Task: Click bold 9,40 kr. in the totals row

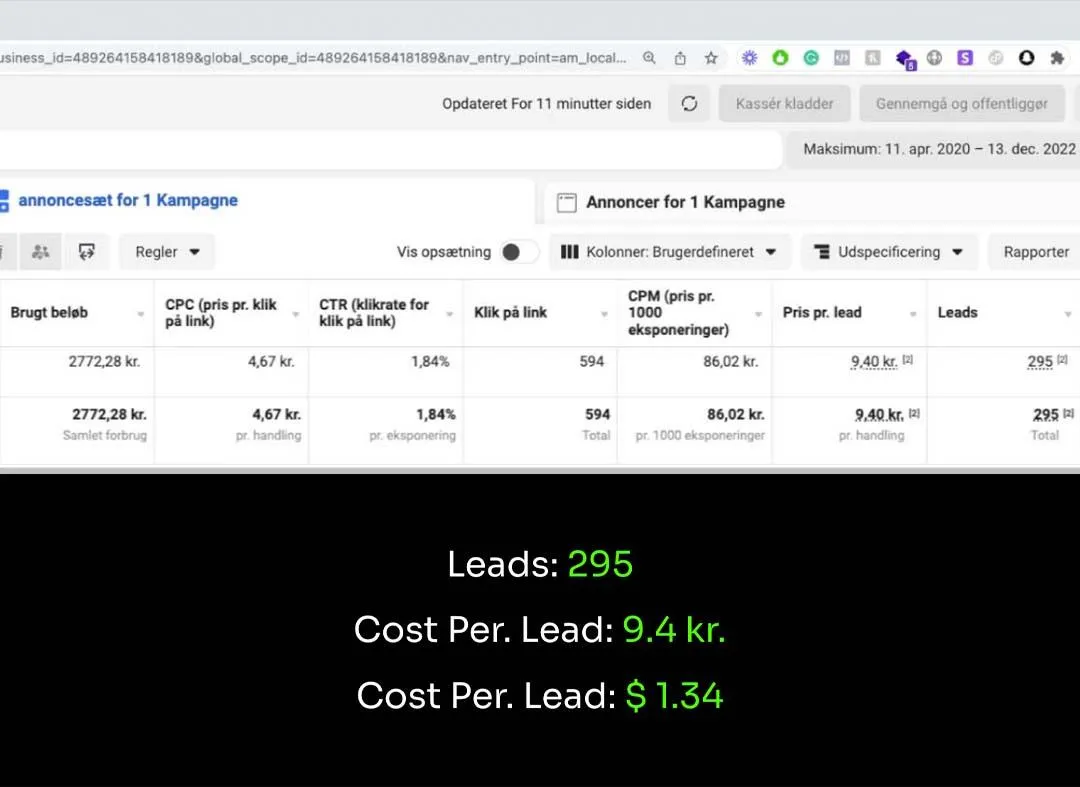Action: 879,415
